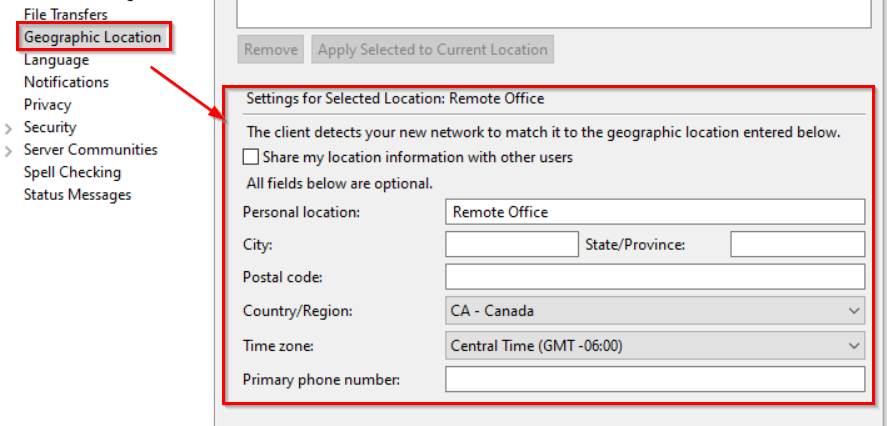Click the State/Province input field
This screenshot has height=426, width=887.
[x=797, y=244]
